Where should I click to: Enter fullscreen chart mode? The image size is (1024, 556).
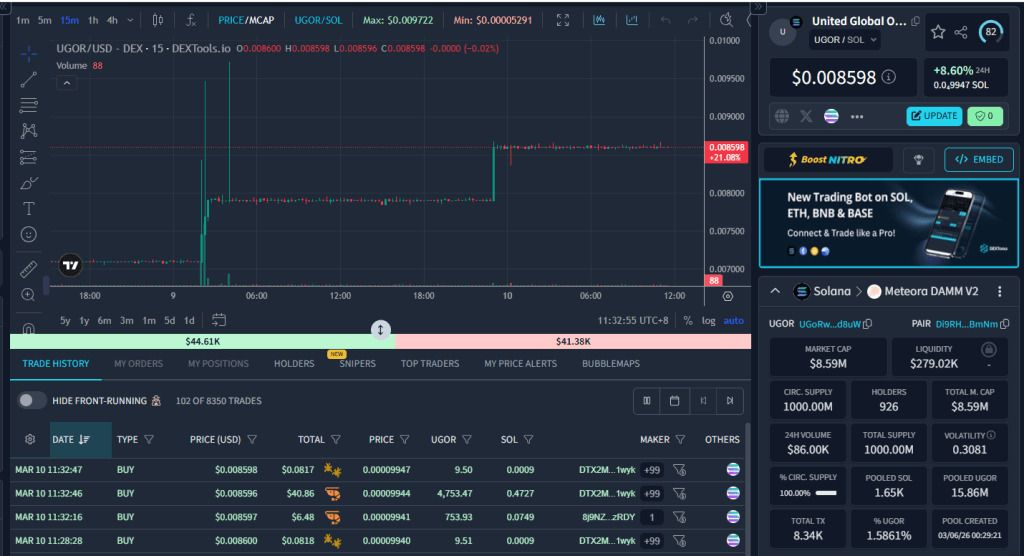(x=563, y=20)
